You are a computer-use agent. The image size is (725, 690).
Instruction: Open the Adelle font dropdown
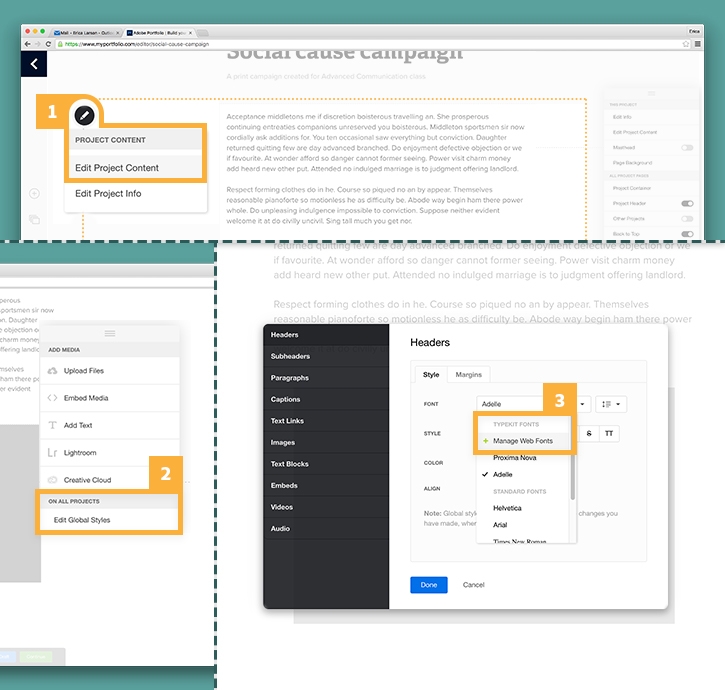[533, 404]
